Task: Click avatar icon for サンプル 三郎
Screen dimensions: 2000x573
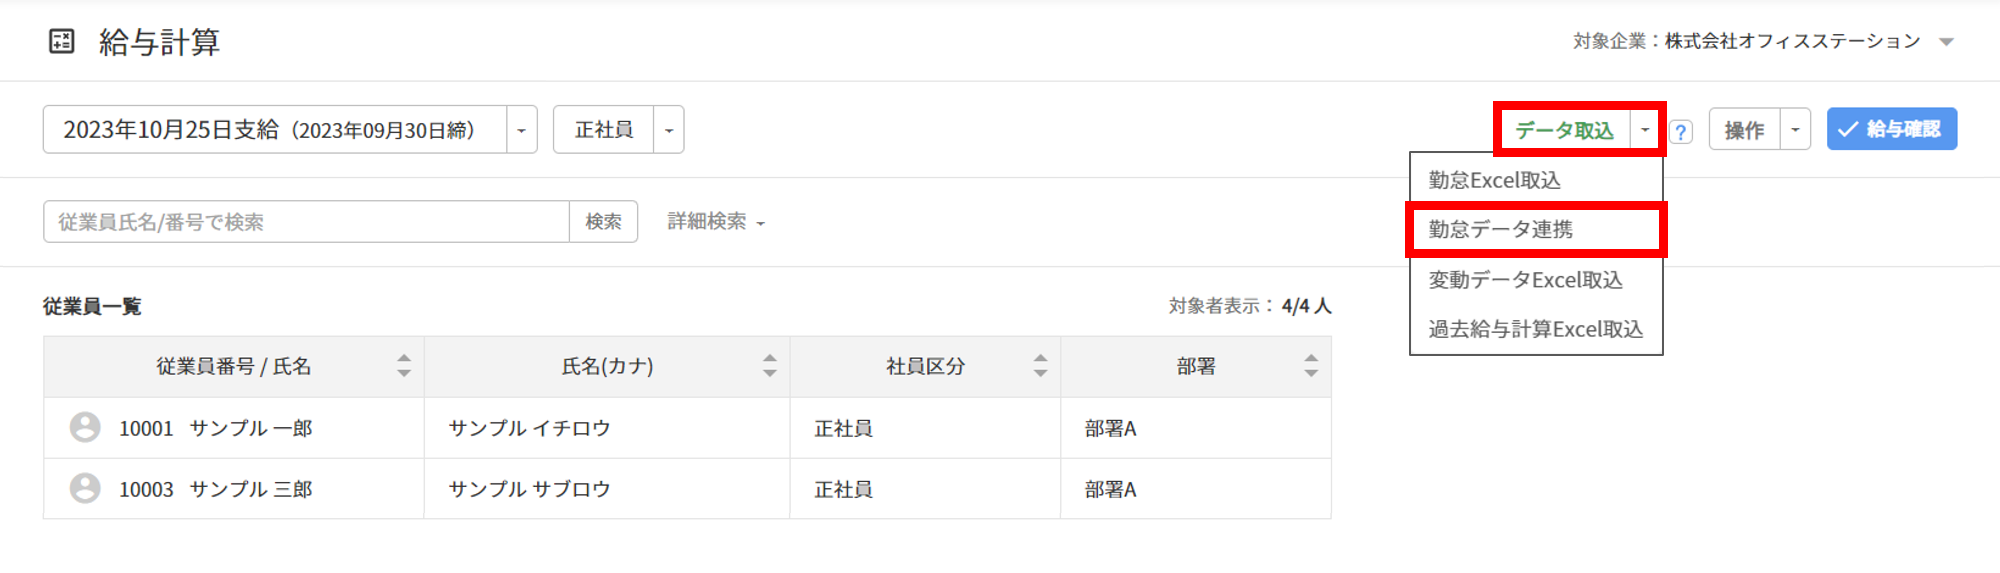Action: click(85, 488)
